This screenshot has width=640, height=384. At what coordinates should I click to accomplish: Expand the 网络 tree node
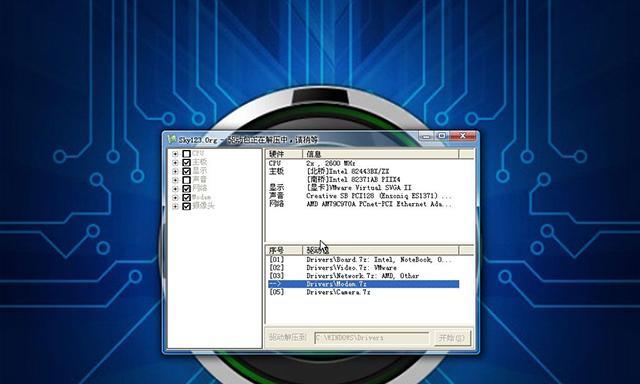pyautogui.click(x=175, y=189)
